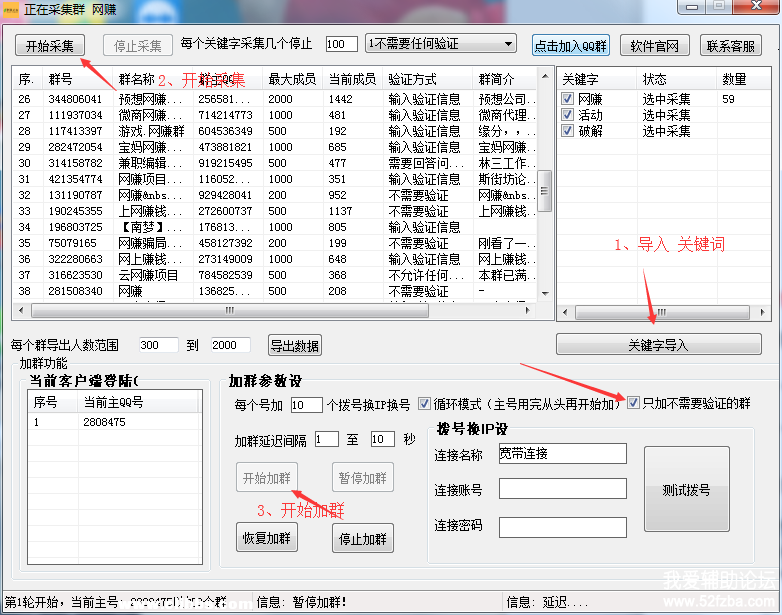Screen dimensions: 782x615
Task: Select group row 421354774
Action: pos(275,179)
